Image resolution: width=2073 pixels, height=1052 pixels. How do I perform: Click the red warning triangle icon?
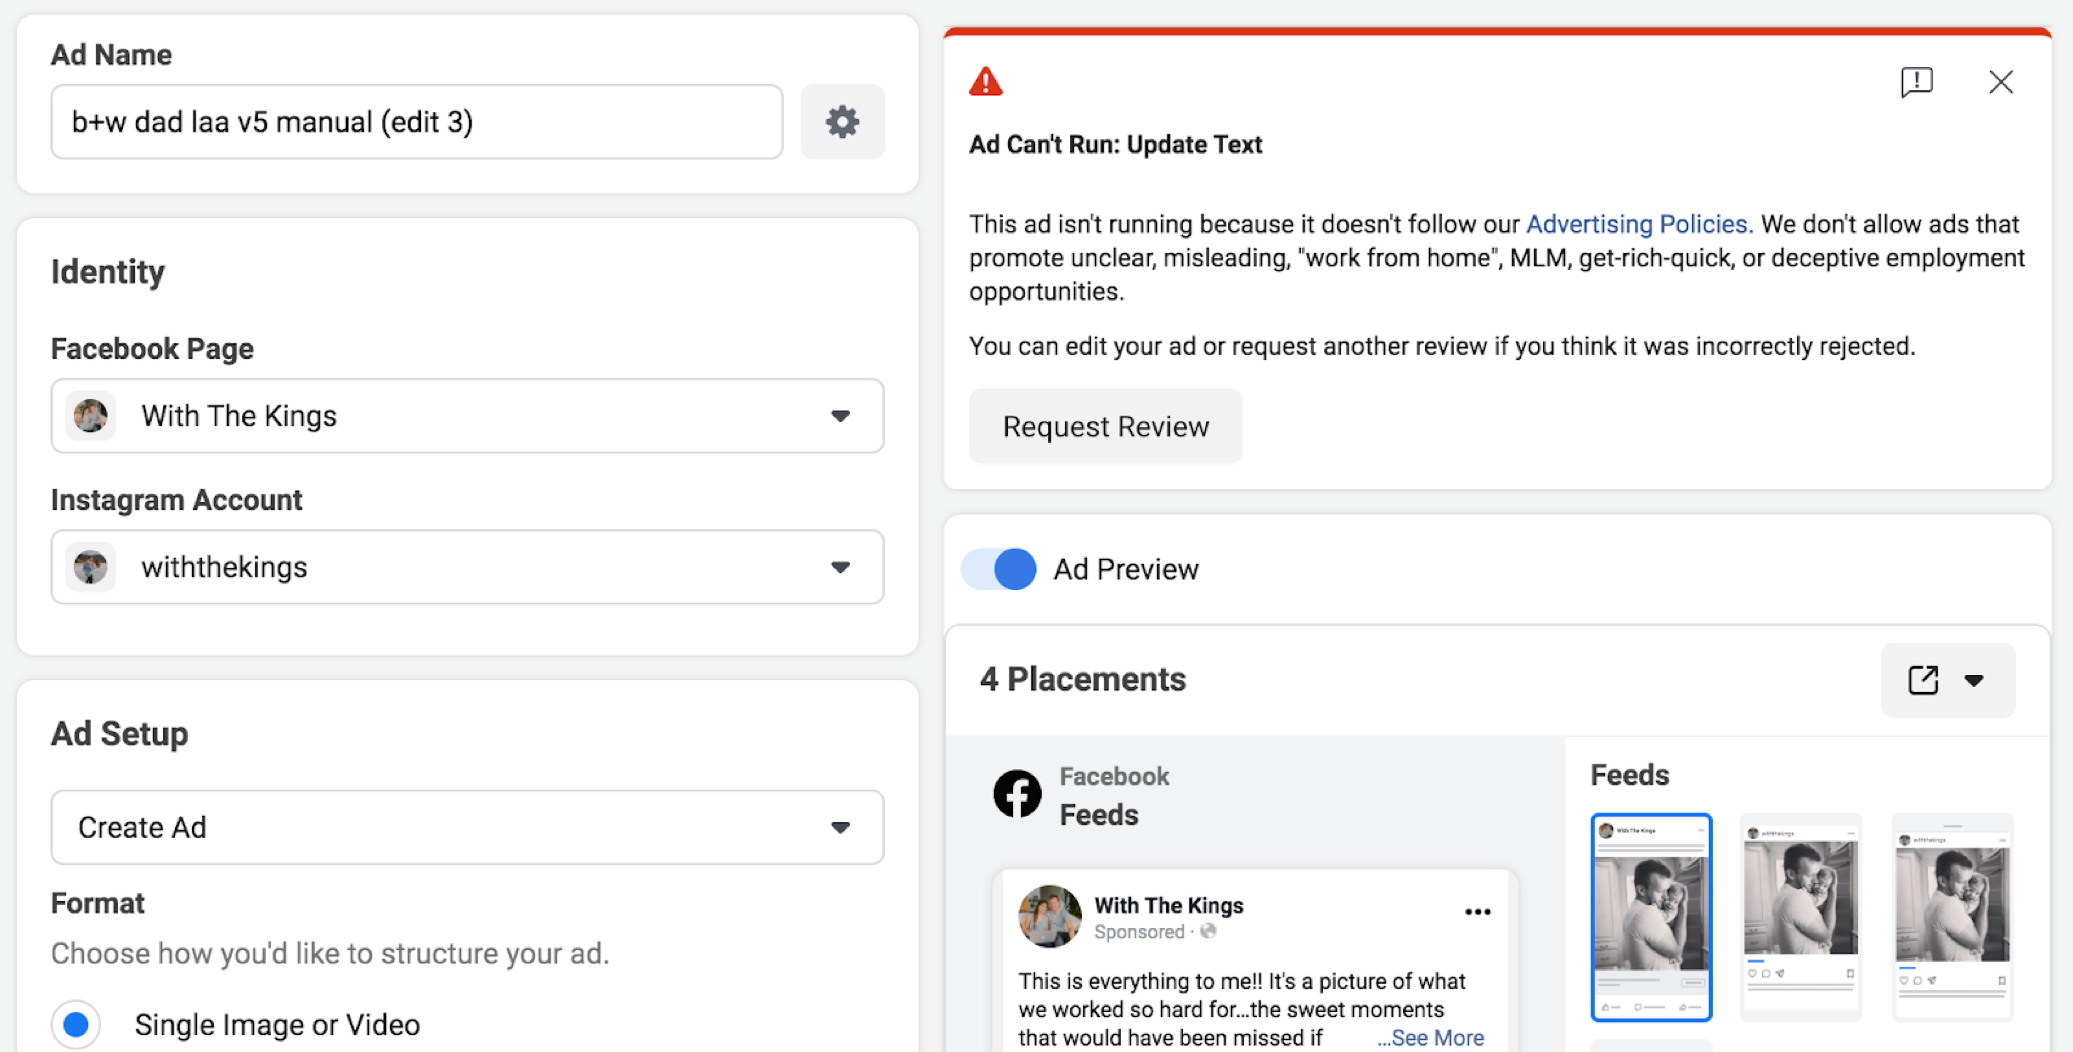coord(986,82)
